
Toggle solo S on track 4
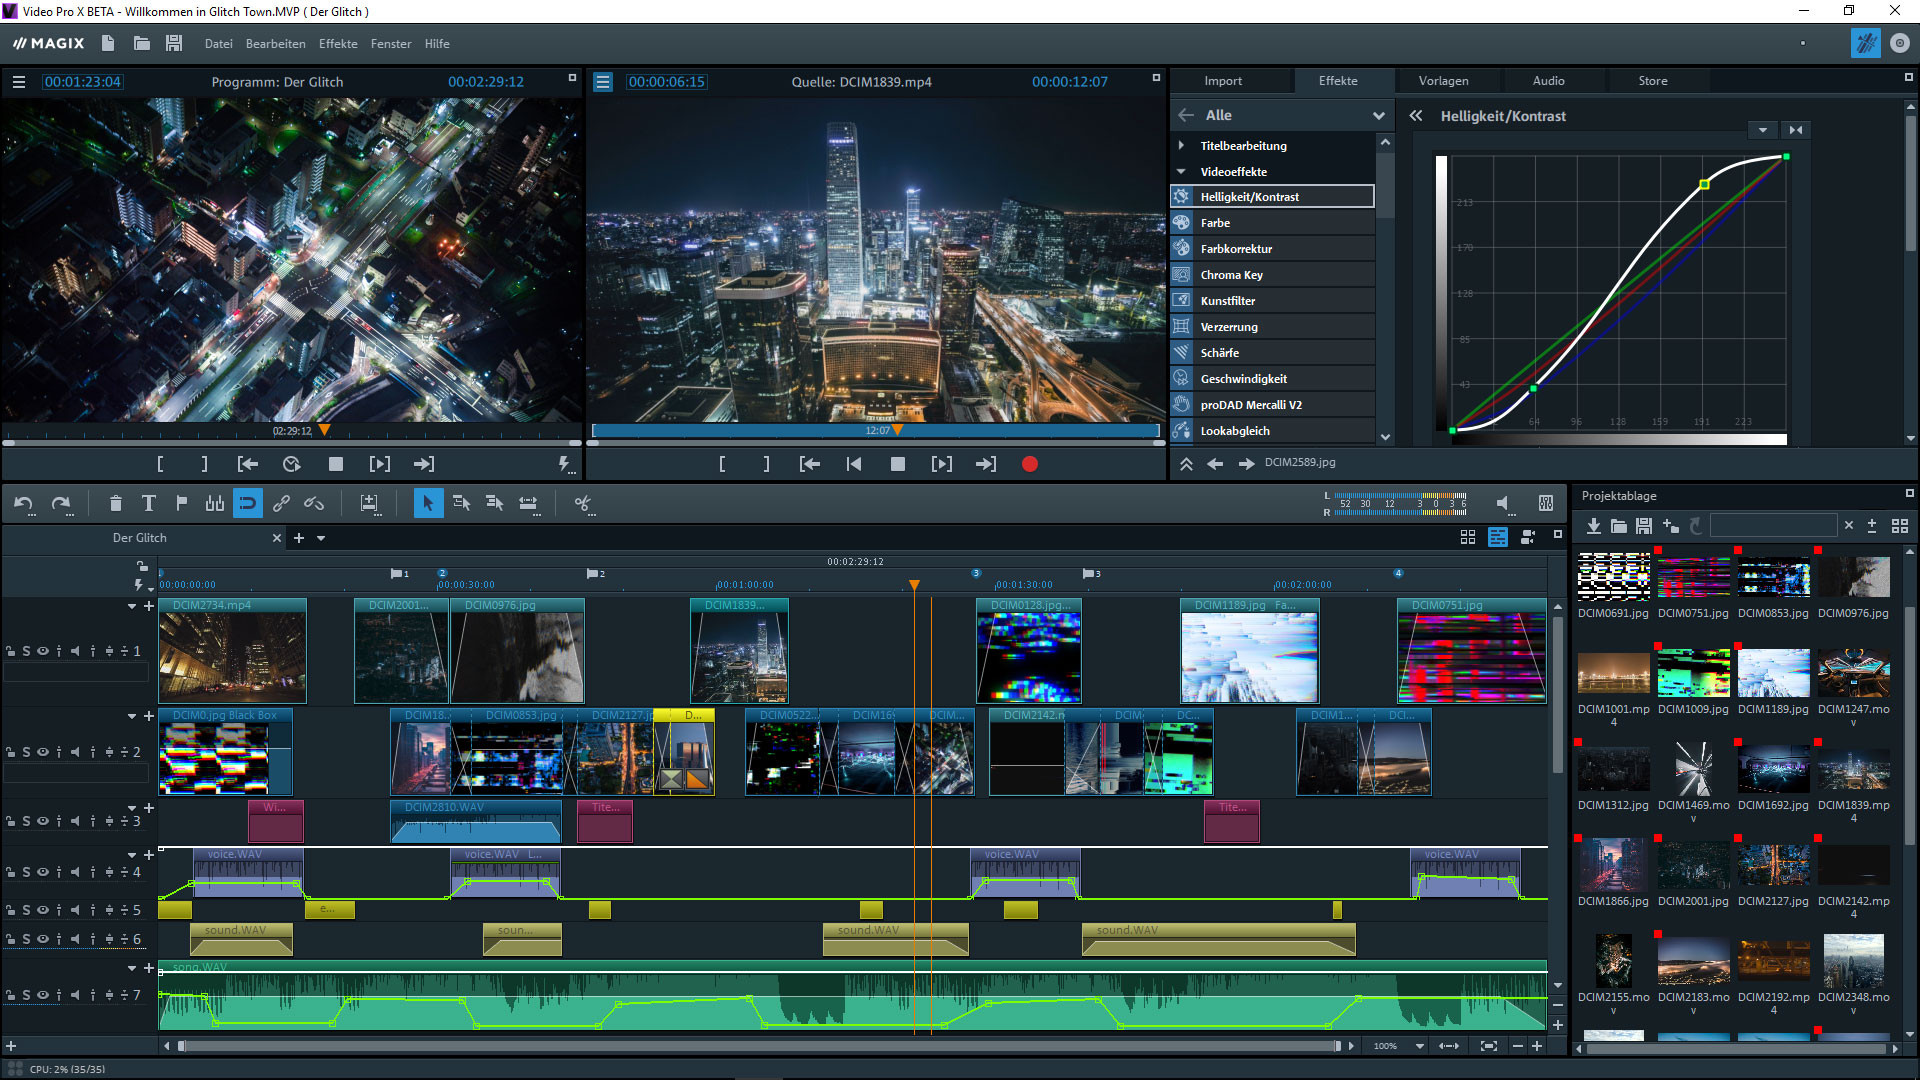26,872
